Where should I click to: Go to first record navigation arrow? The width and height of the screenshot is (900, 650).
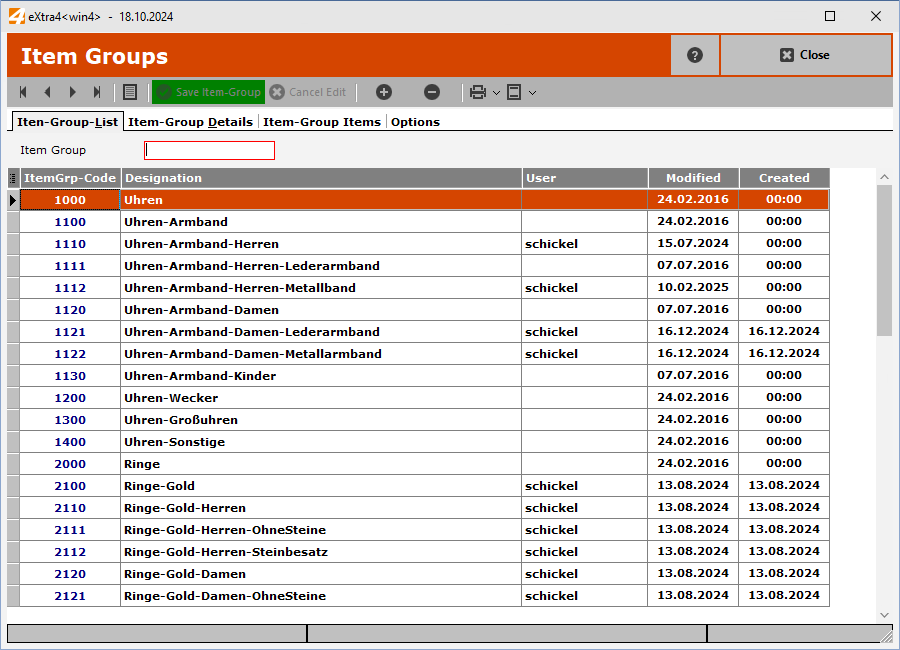coord(23,92)
